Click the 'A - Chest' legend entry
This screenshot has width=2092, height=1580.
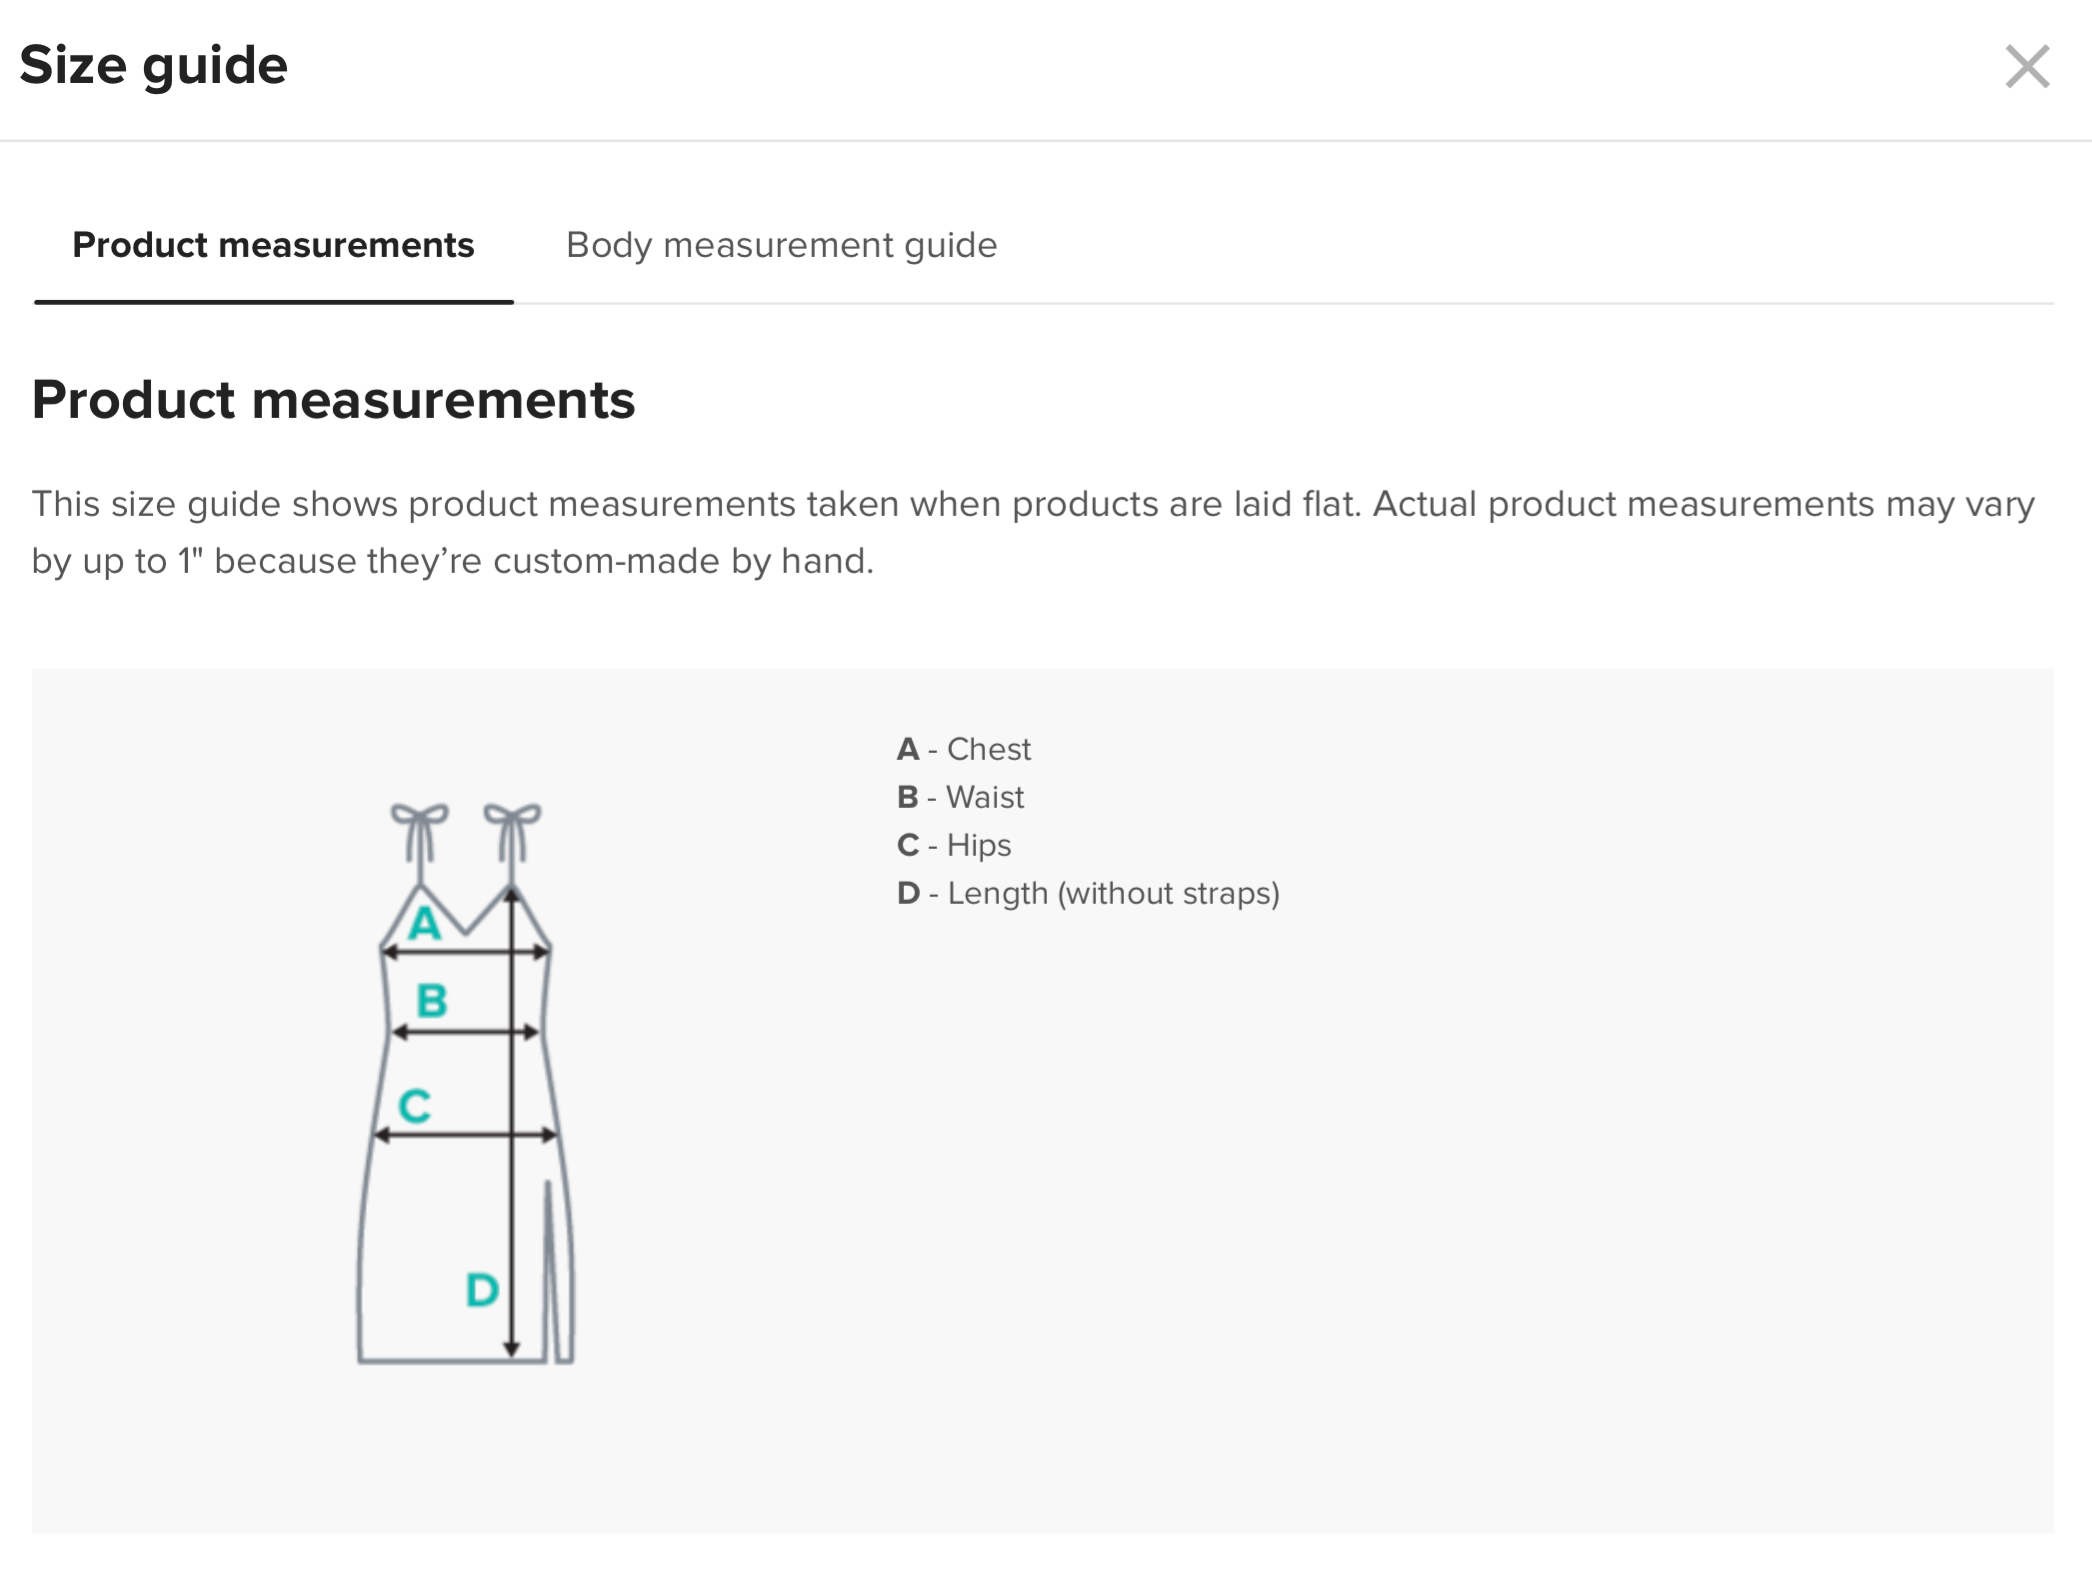964,749
